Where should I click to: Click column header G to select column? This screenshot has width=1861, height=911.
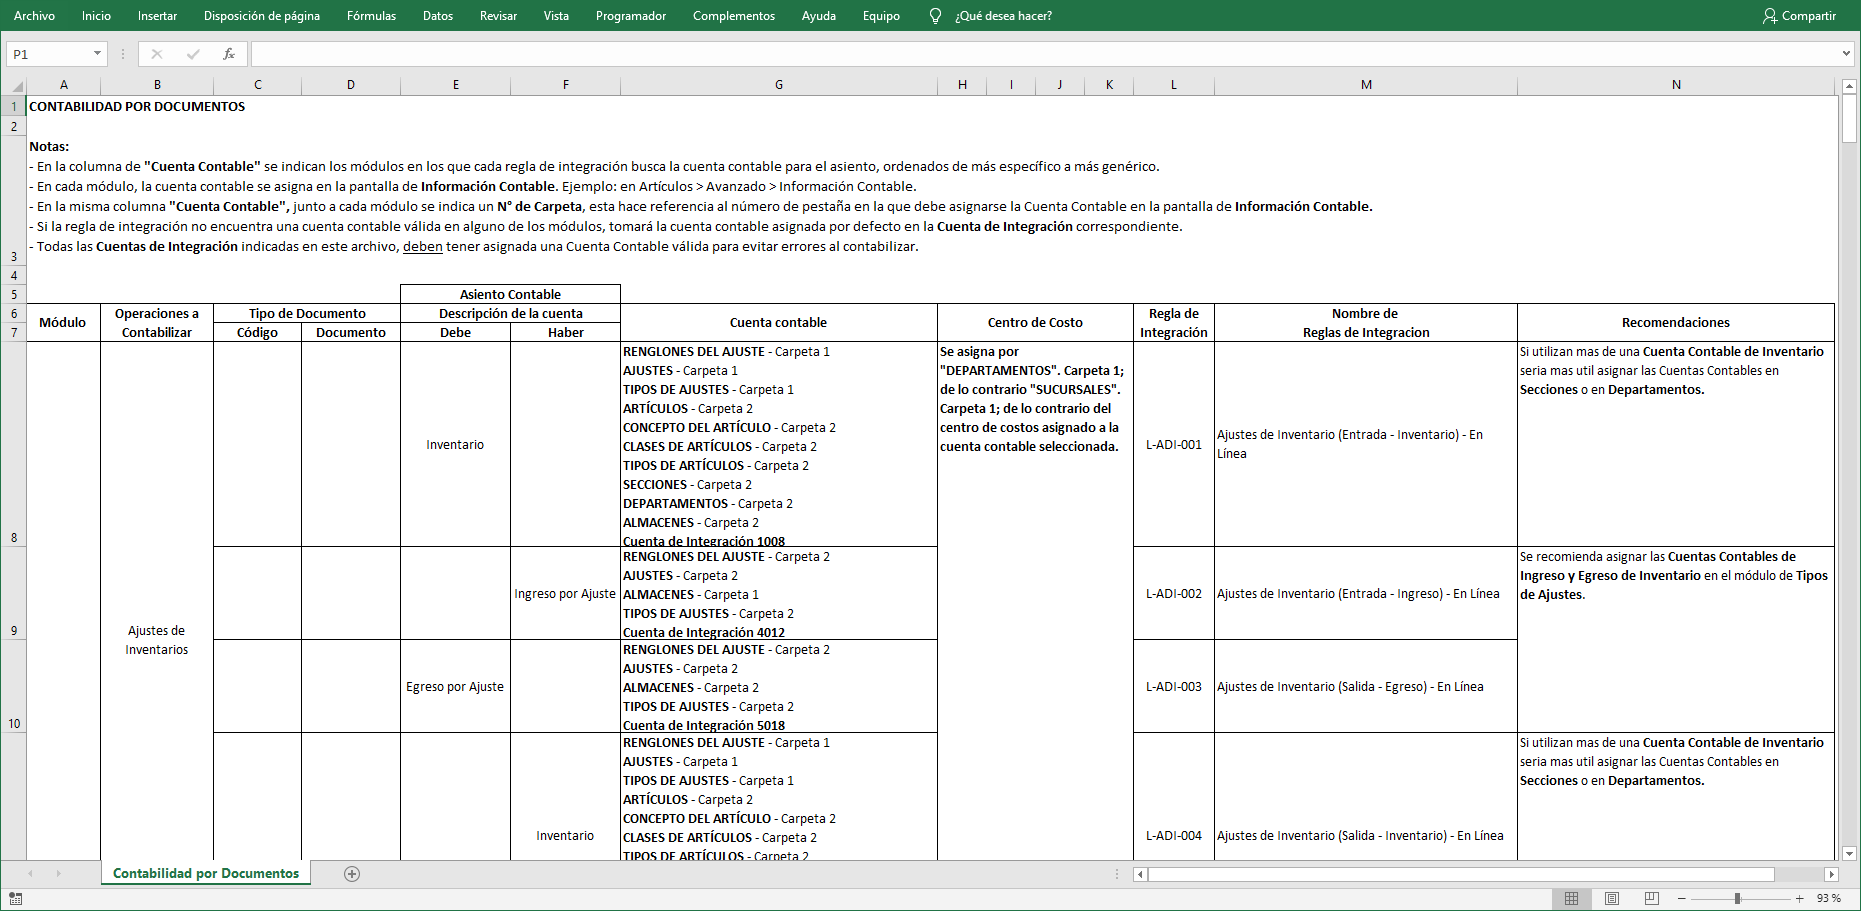point(779,84)
